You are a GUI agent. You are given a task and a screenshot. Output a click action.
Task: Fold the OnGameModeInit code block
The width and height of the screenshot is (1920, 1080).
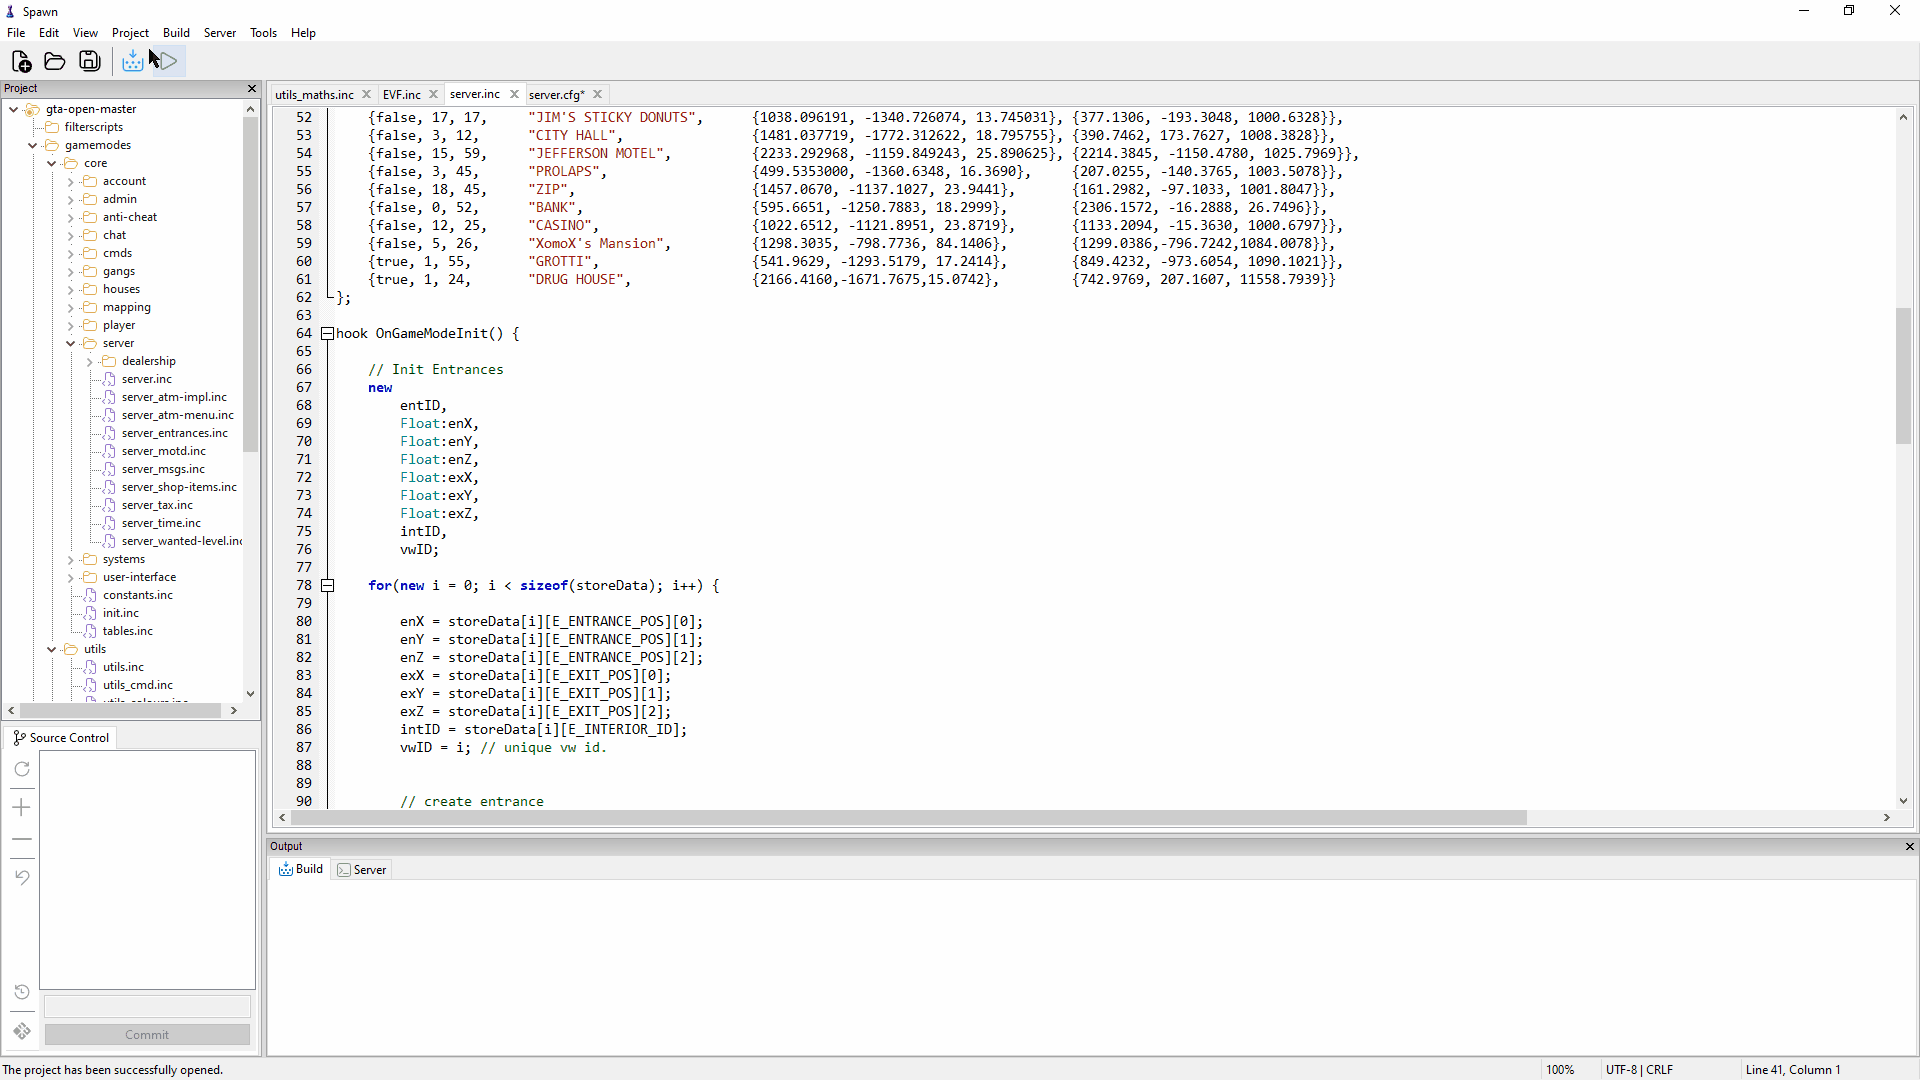[327, 334]
